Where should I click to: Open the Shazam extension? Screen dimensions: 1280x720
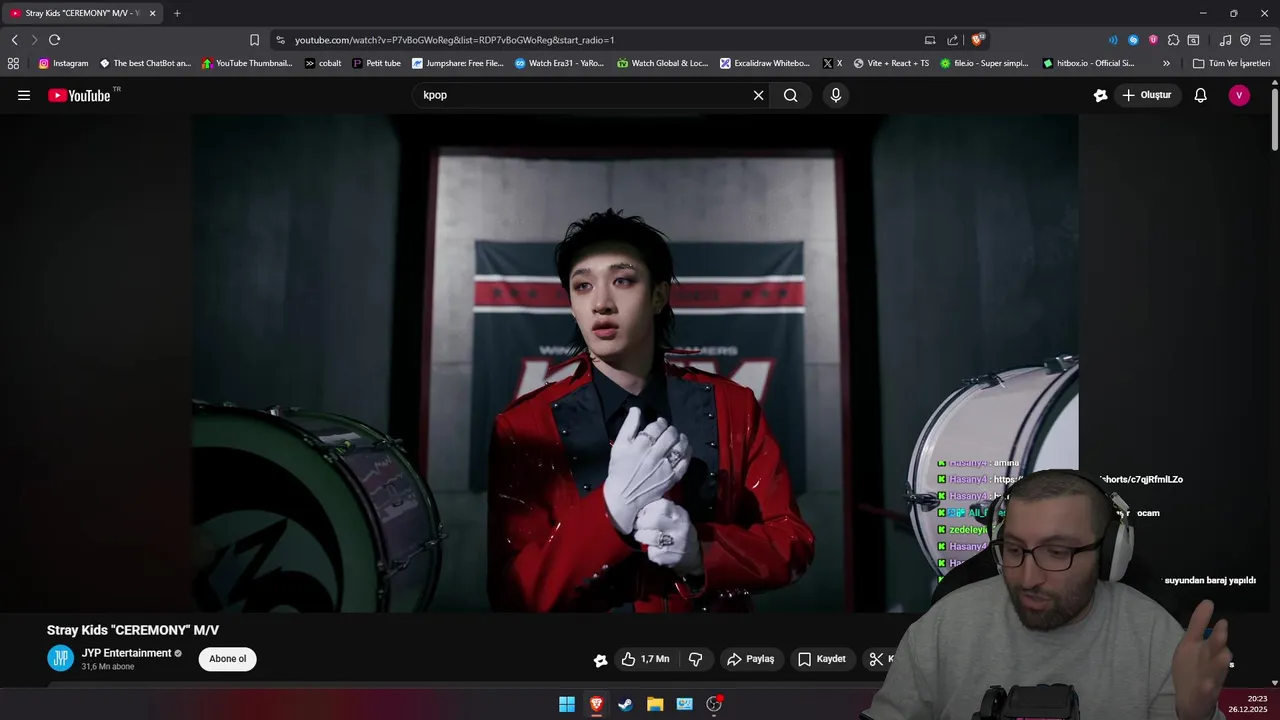pyautogui.click(x=1133, y=40)
